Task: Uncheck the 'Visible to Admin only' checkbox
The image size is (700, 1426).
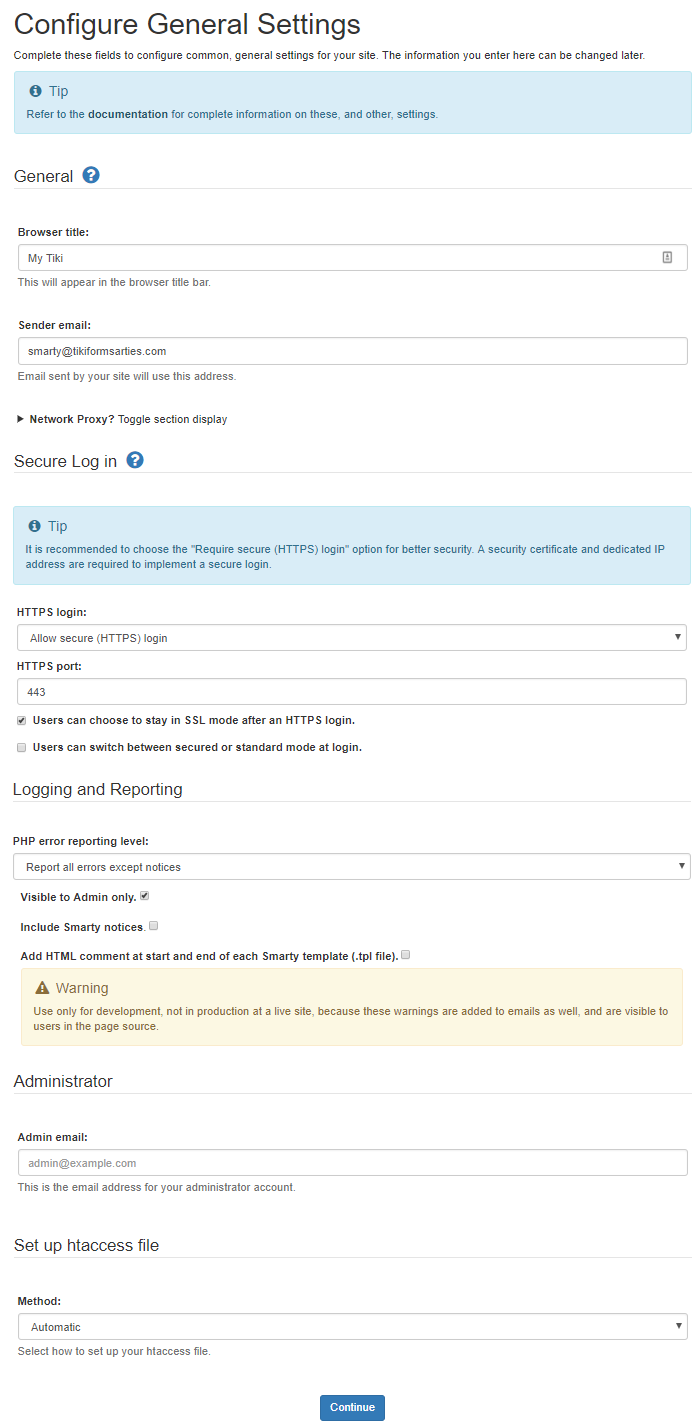Action: coord(145,896)
